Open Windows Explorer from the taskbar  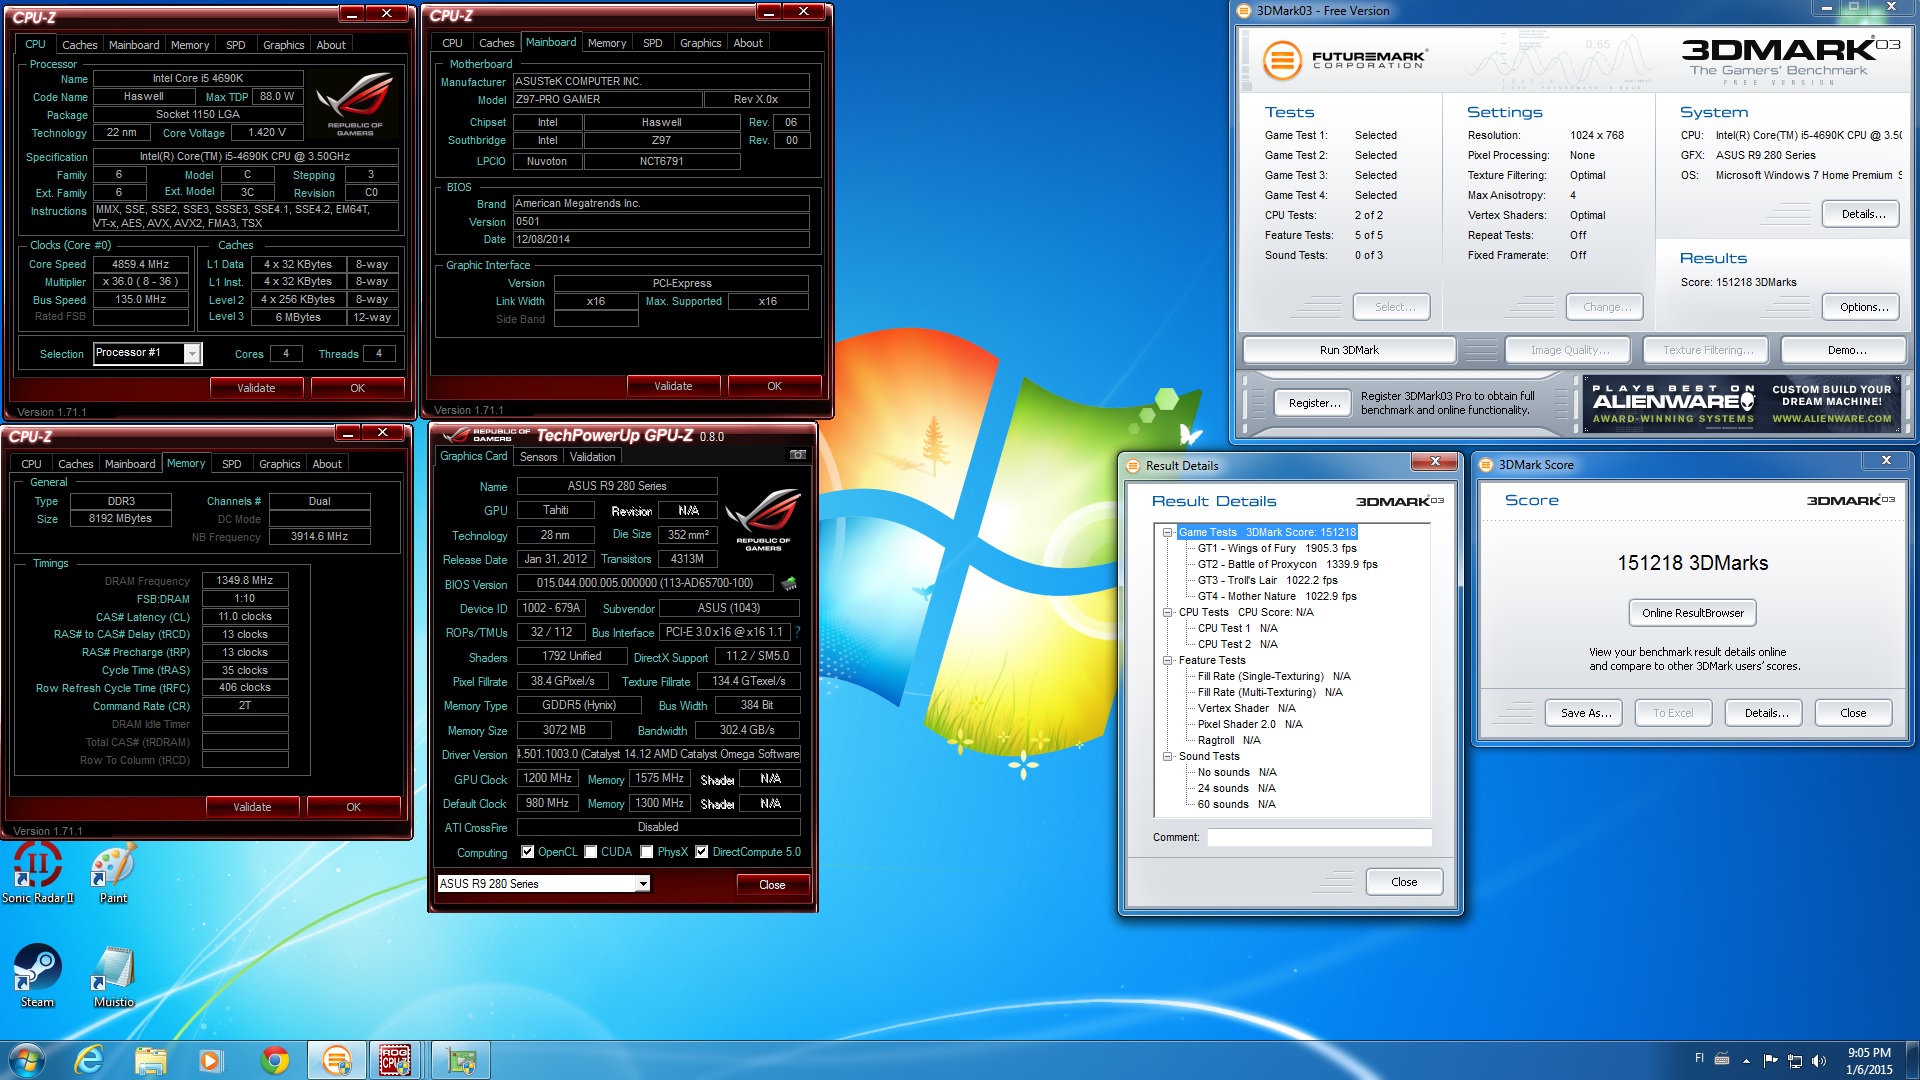click(x=150, y=1060)
